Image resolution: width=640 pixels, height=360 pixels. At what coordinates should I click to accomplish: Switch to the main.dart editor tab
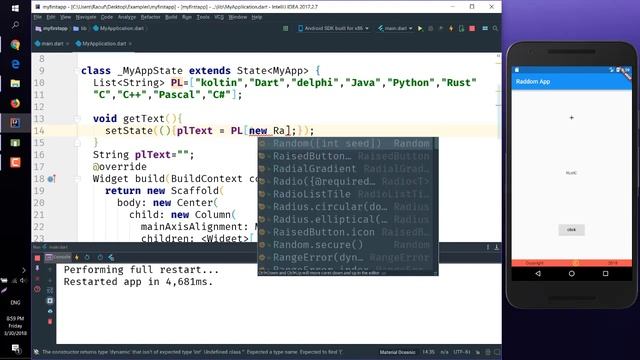click(x=52, y=43)
